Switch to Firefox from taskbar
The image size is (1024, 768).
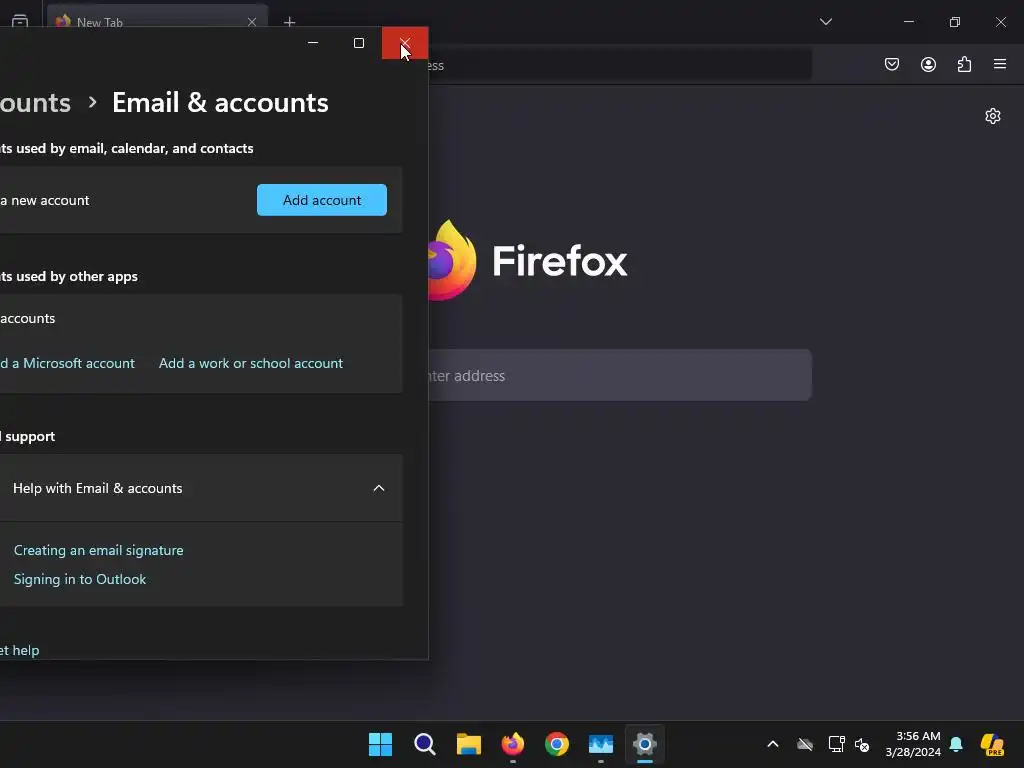click(513, 744)
